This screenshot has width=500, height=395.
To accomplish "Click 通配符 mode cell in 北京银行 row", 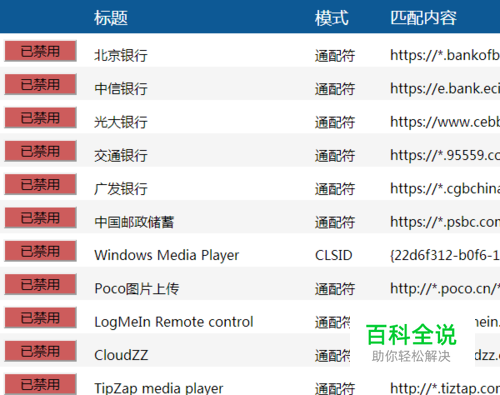I will coord(335,55).
